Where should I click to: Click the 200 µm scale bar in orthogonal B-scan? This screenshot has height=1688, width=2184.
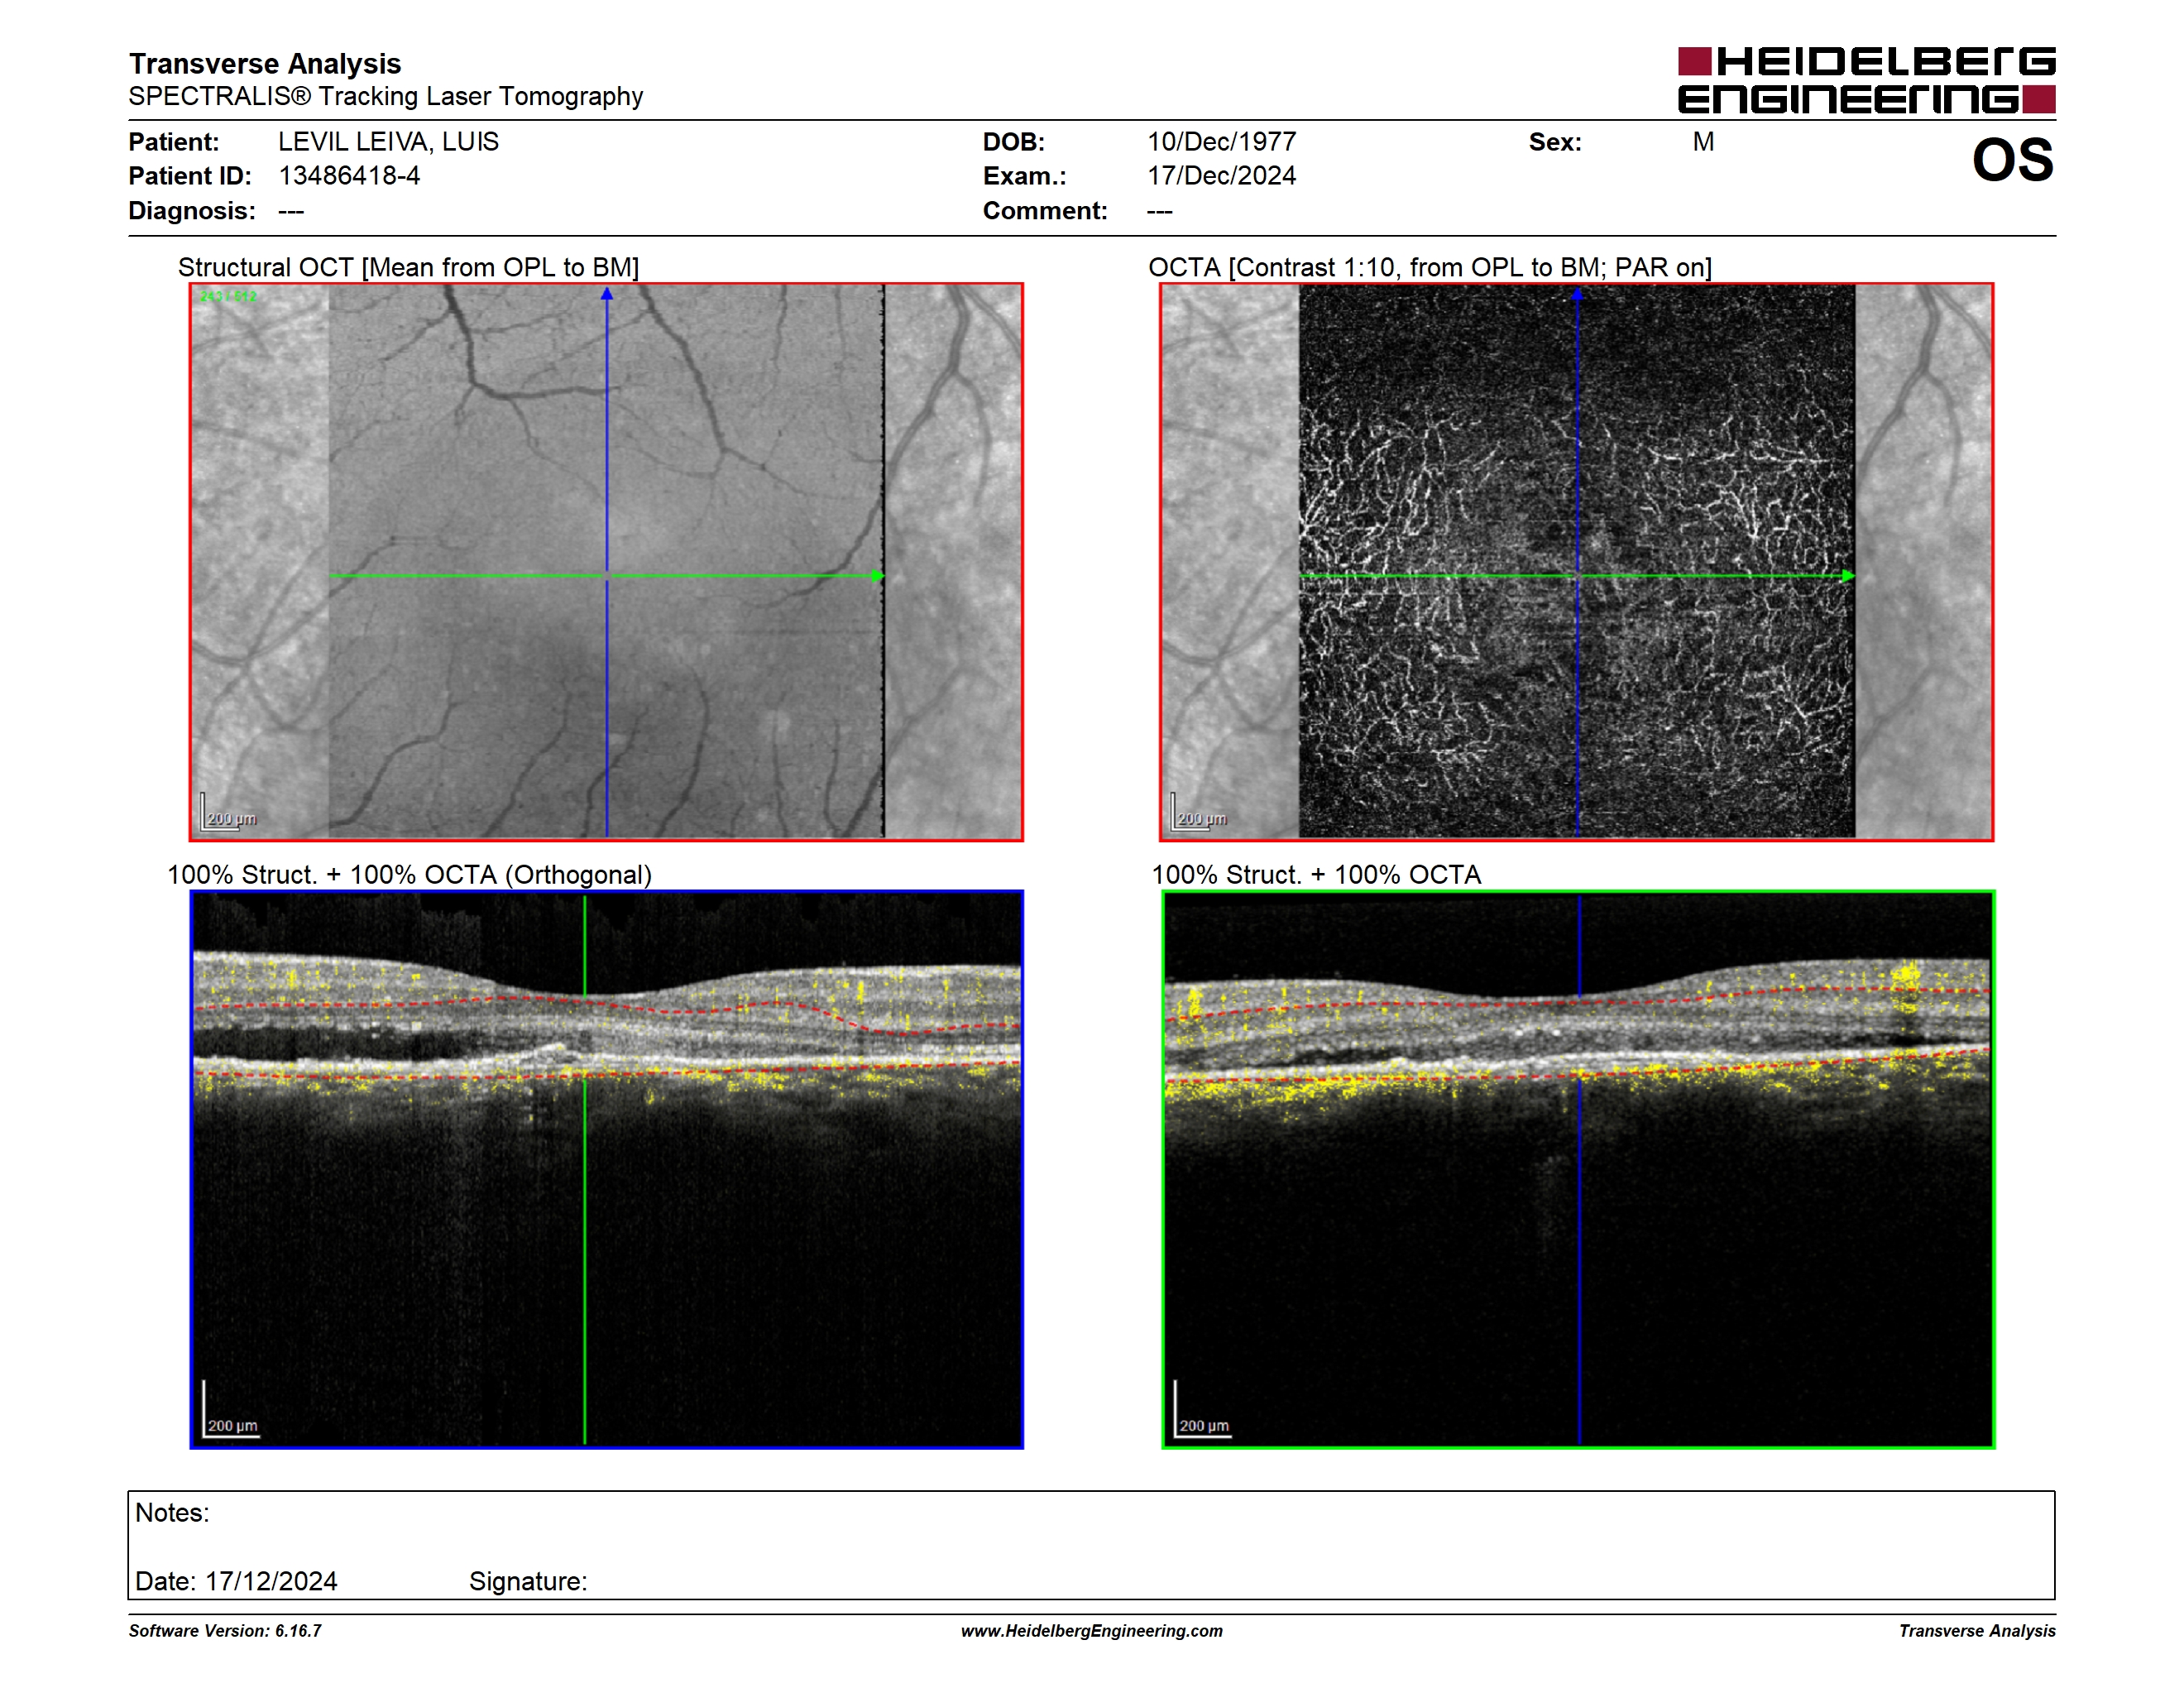click(231, 1410)
